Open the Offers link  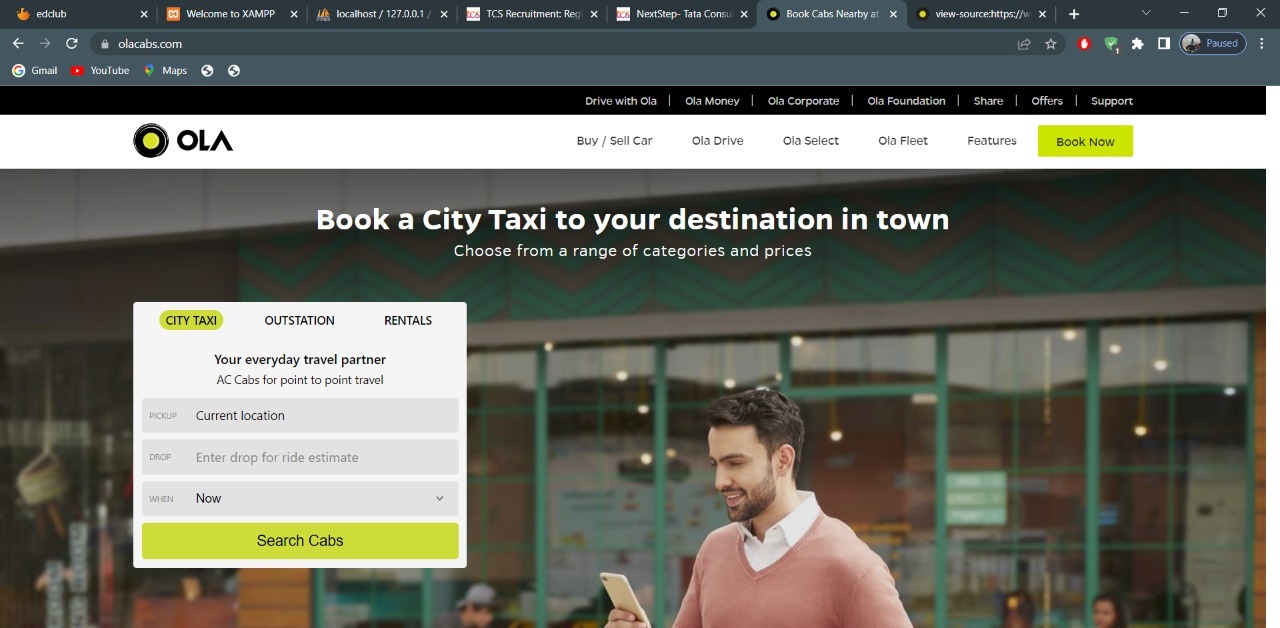click(x=1047, y=101)
